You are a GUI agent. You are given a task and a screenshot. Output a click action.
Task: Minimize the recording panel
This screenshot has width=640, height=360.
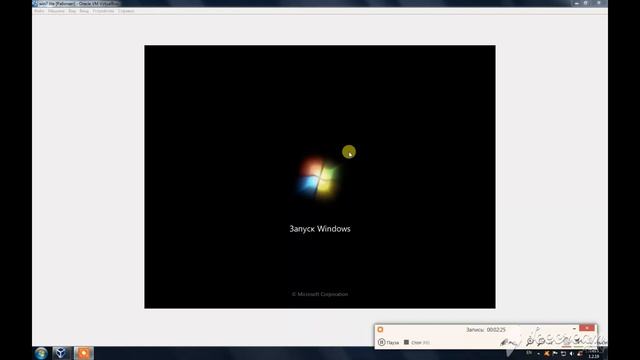(x=574, y=328)
